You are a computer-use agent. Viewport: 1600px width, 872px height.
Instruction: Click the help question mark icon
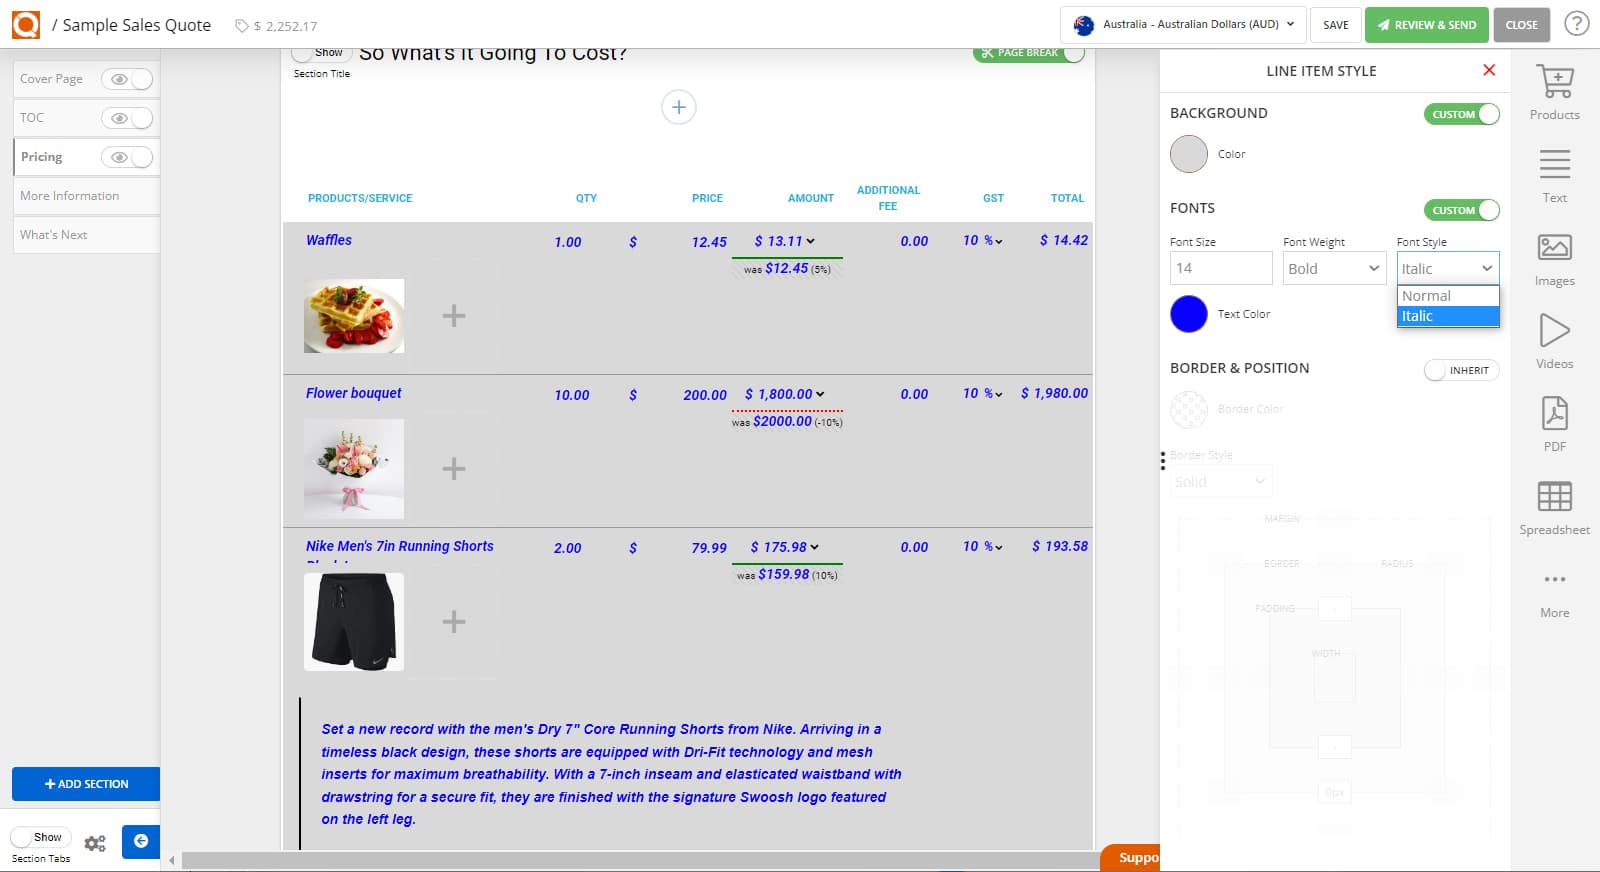[x=1577, y=24]
